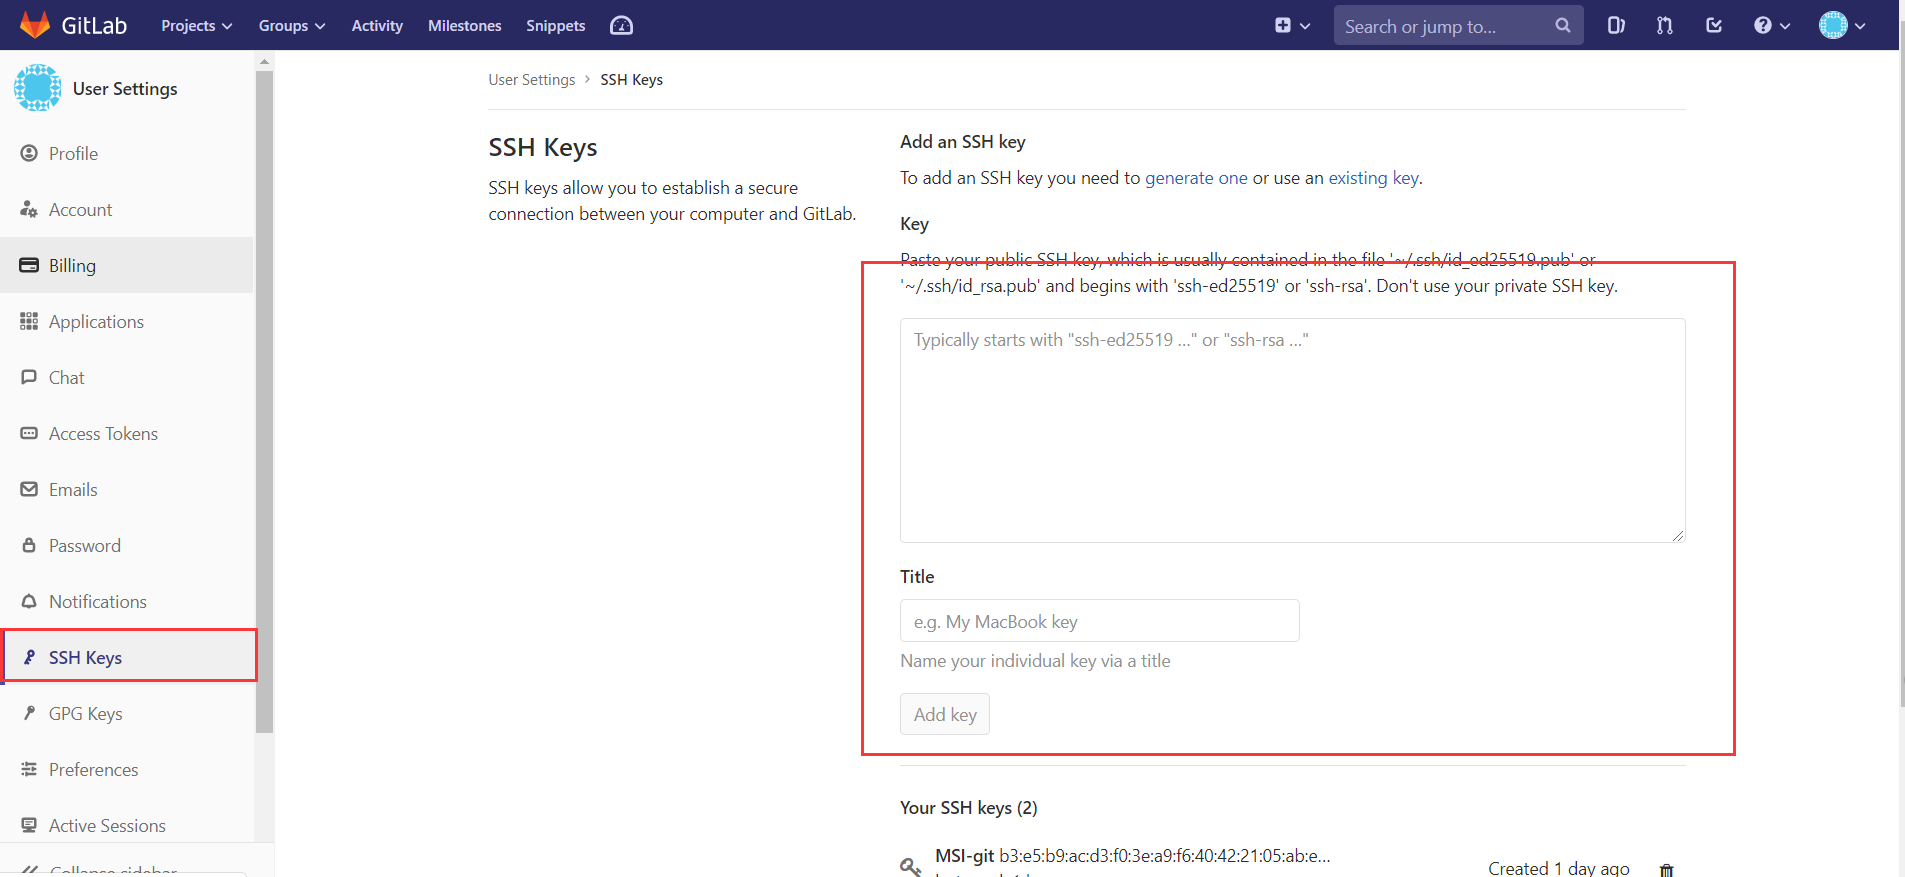1905x877 pixels.
Task: Click the Chat bubble icon
Action: point(29,377)
